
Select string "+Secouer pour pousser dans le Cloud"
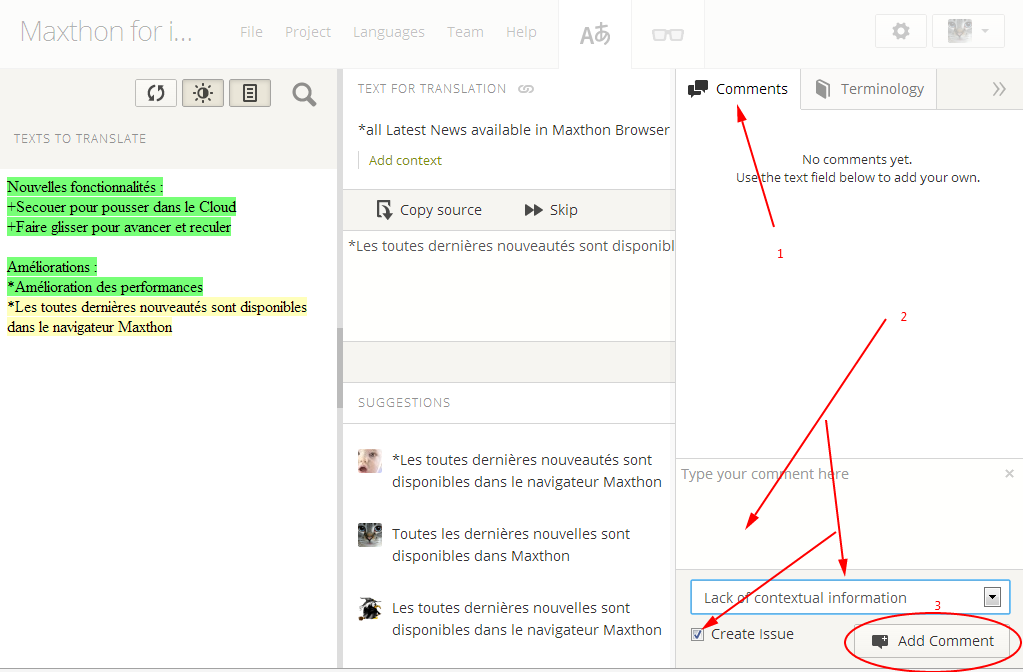(x=121, y=207)
